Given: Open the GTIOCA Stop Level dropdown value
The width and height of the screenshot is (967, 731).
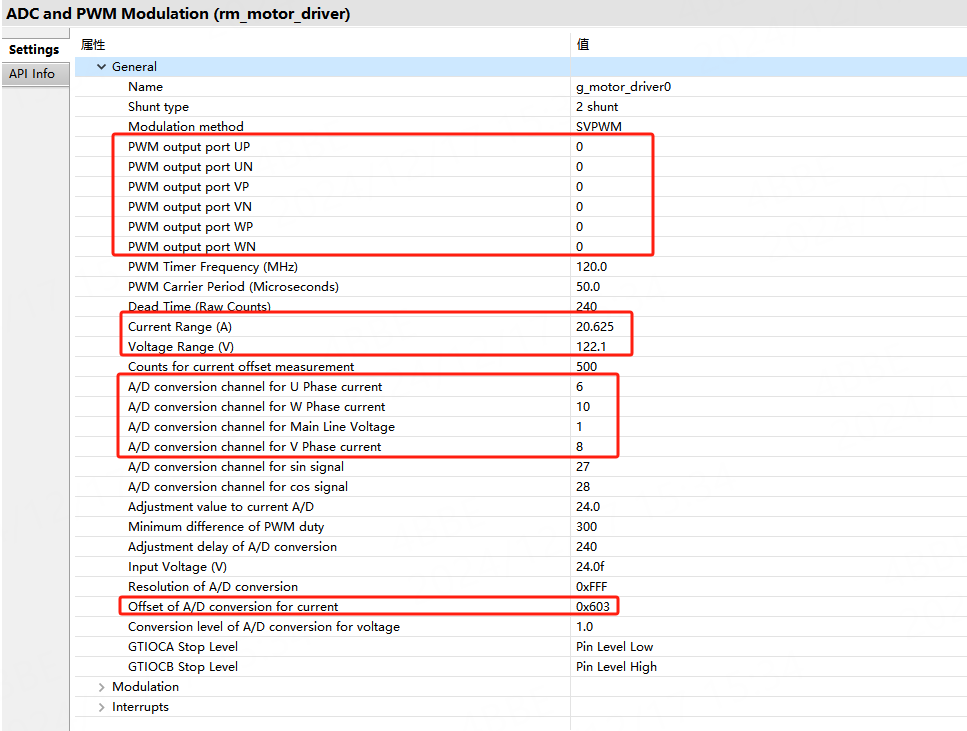Looking at the screenshot, I should 614,647.
